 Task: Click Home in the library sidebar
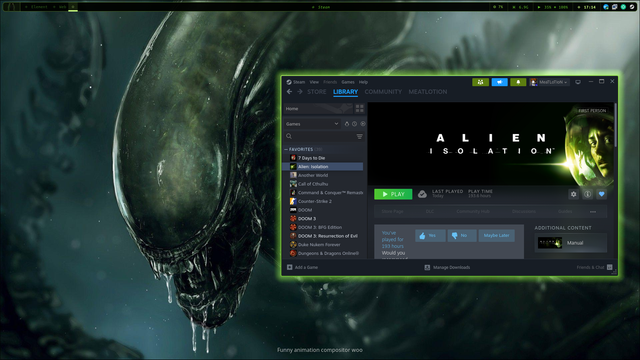coord(318,109)
